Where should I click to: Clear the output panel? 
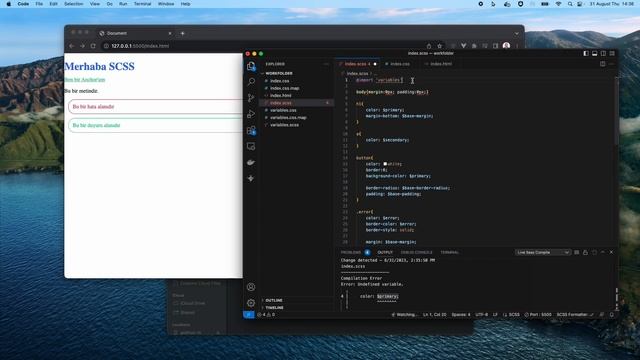[x=576, y=253]
